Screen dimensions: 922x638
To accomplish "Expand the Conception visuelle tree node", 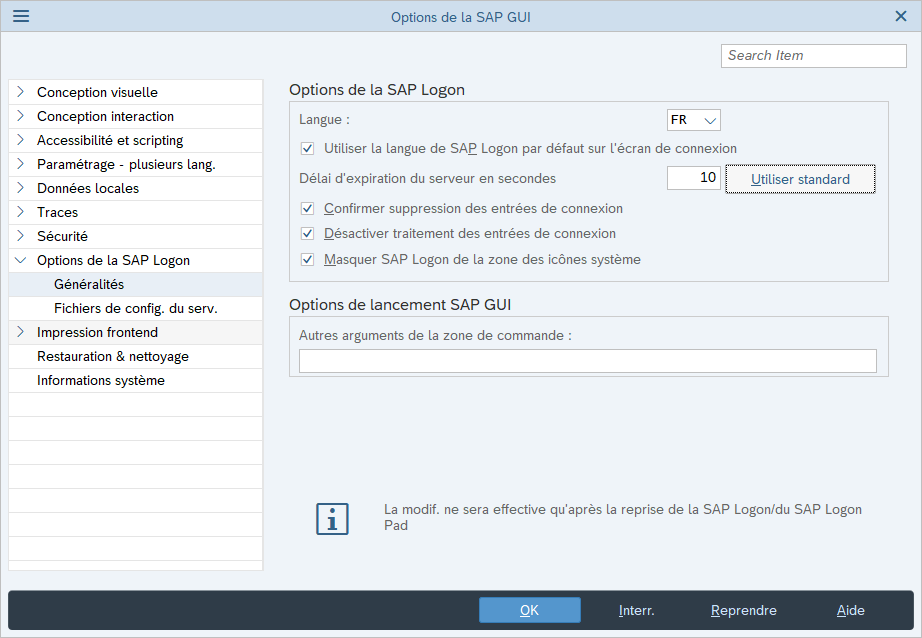I will point(21,92).
